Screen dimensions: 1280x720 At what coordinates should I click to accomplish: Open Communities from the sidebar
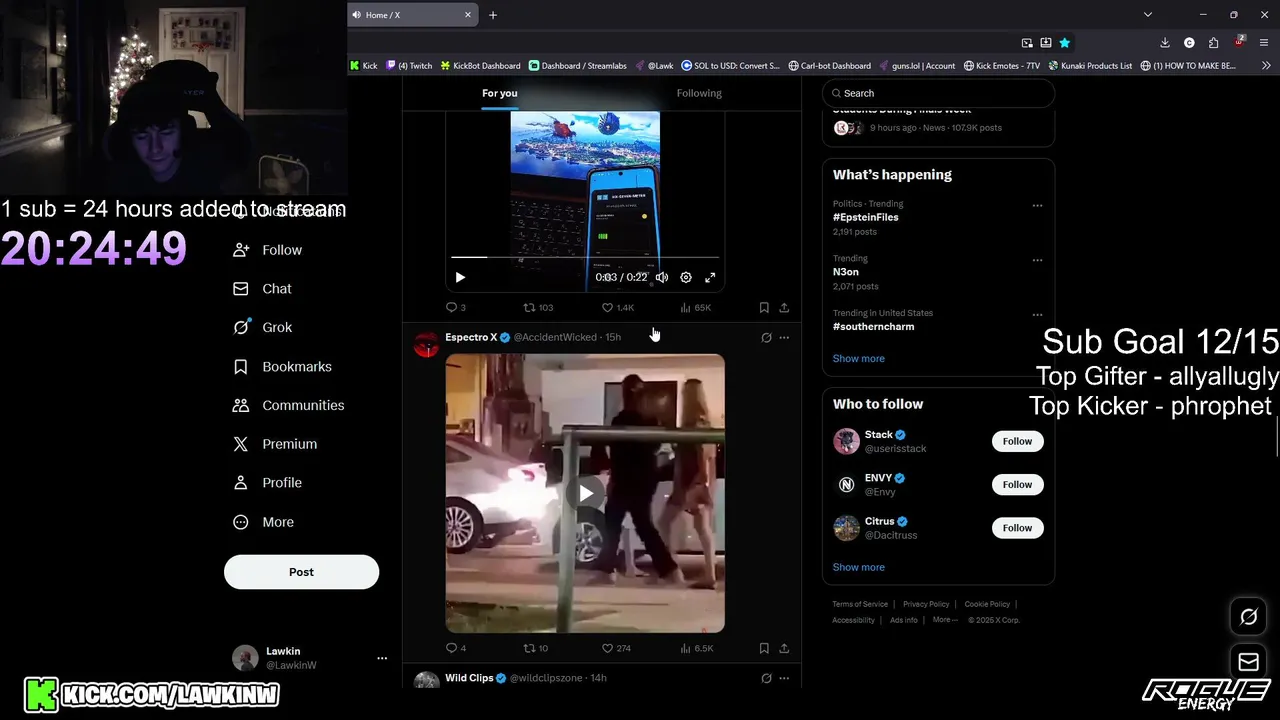click(x=288, y=405)
